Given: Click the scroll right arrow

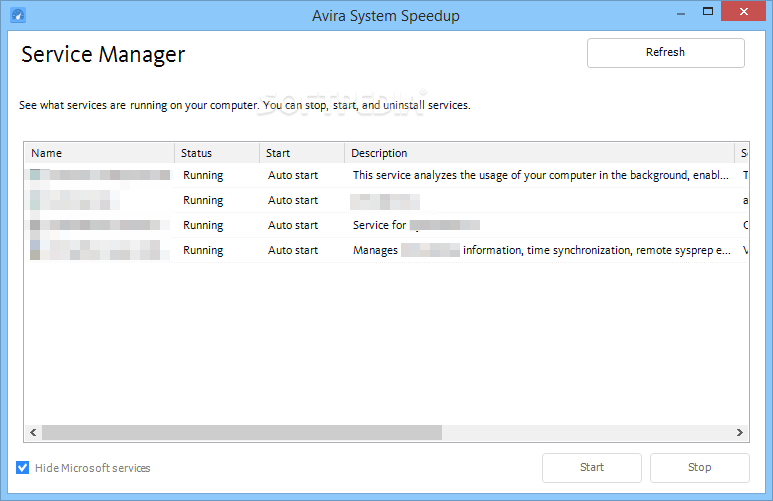Looking at the screenshot, I should (x=739, y=432).
